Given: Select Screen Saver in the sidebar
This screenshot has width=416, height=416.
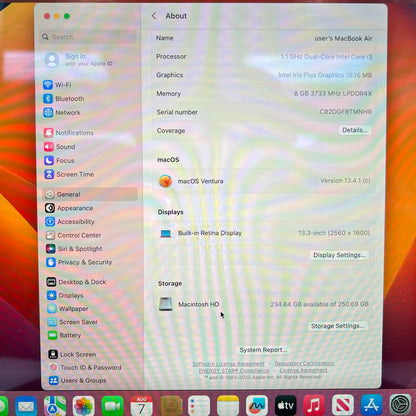Looking at the screenshot, I should [73, 322].
